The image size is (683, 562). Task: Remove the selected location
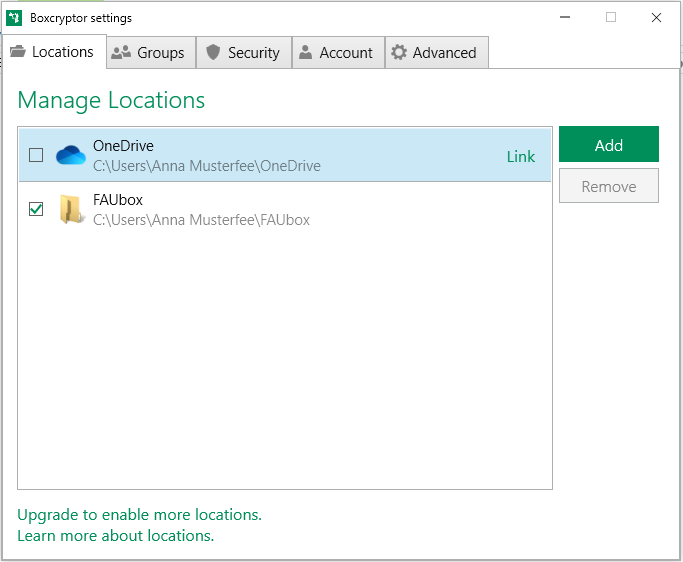click(x=609, y=186)
